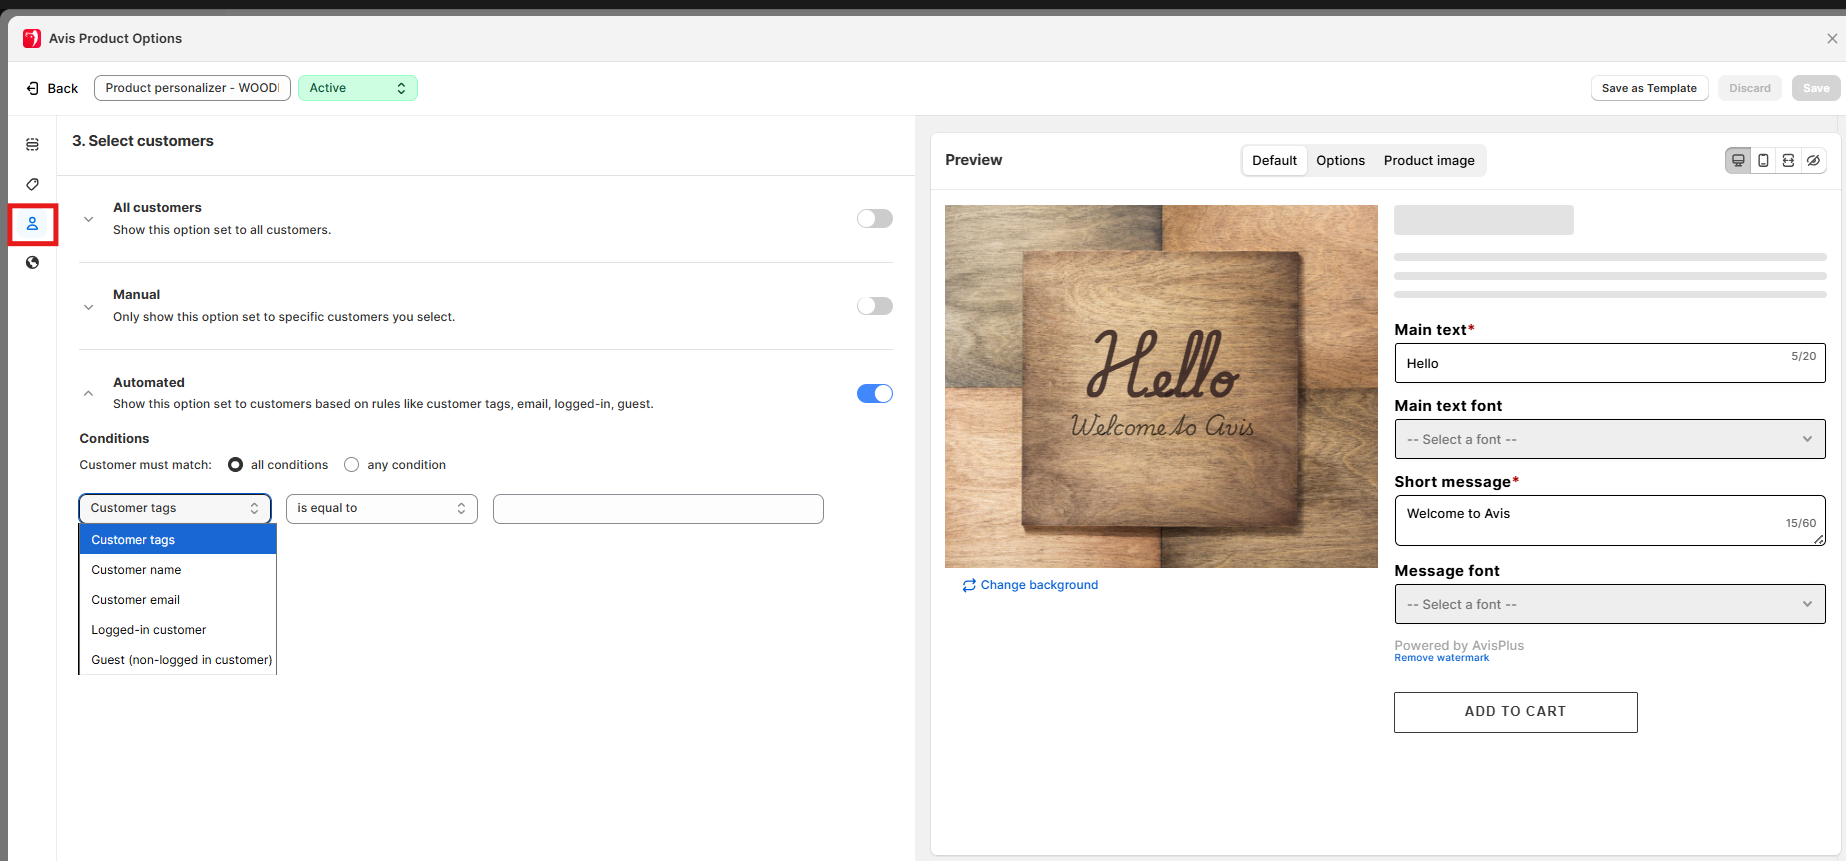Enable the All customers toggle
The height and width of the screenshot is (861, 1846).
[874, 219]
